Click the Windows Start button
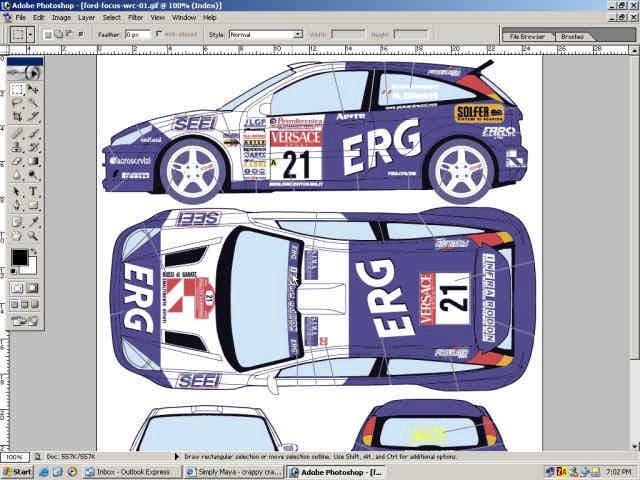Viewport: 640px width, 480px height. [17, 471]
